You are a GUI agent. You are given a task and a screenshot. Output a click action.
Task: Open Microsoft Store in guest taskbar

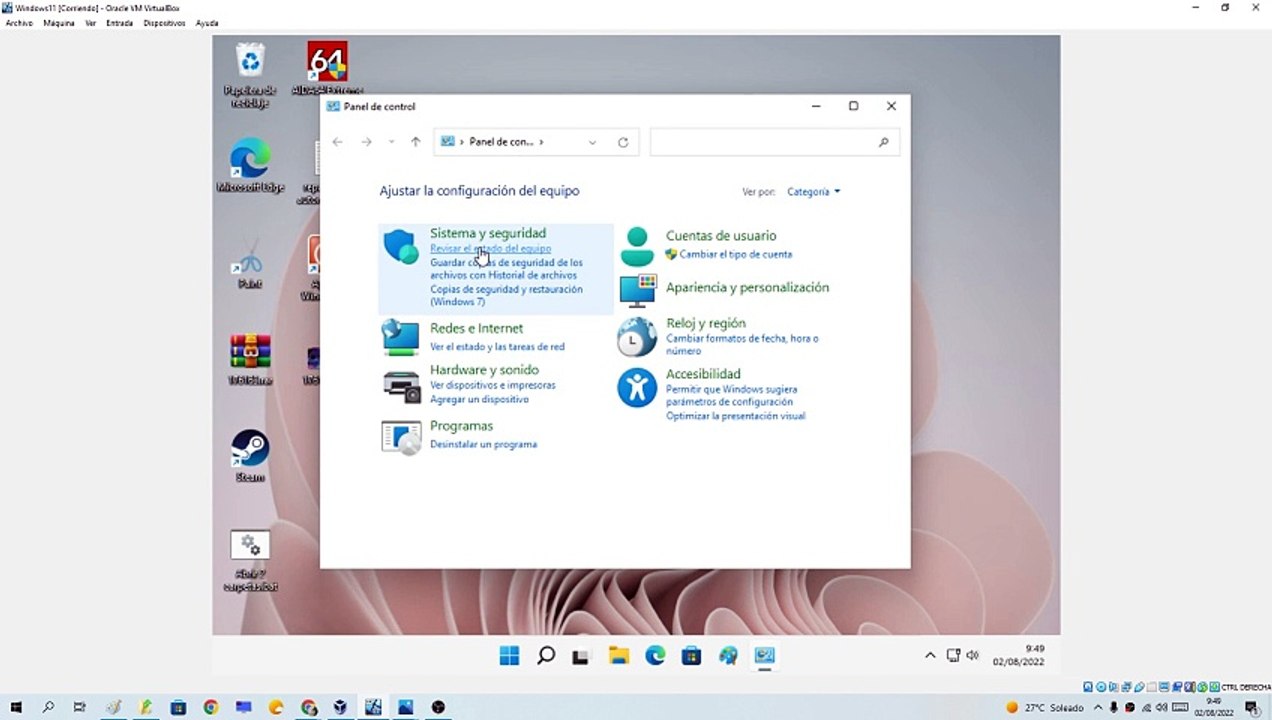click(x=691, y=656)
